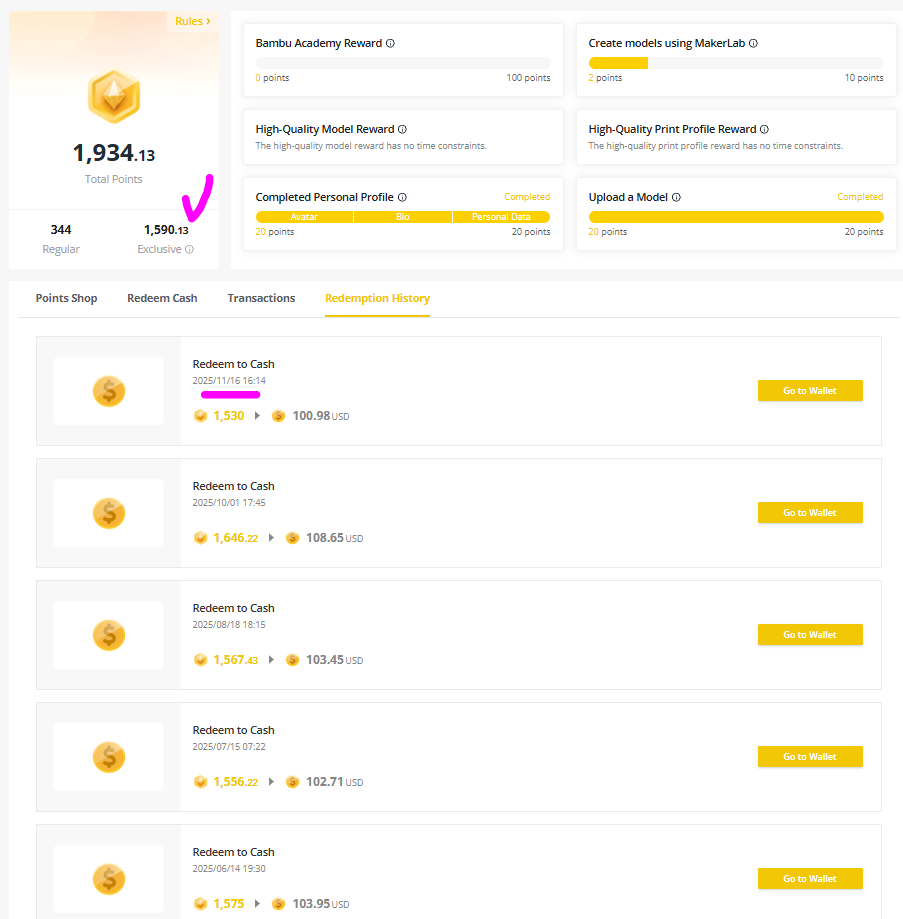Image resolution: width=903 pixels, height=919 pixels.
Task: Open the Rules link
Action: click(192, 21)
